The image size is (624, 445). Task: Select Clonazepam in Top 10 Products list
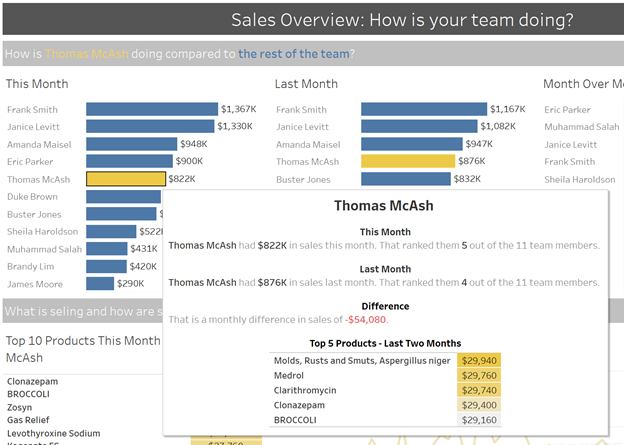(x=33, y=381)
